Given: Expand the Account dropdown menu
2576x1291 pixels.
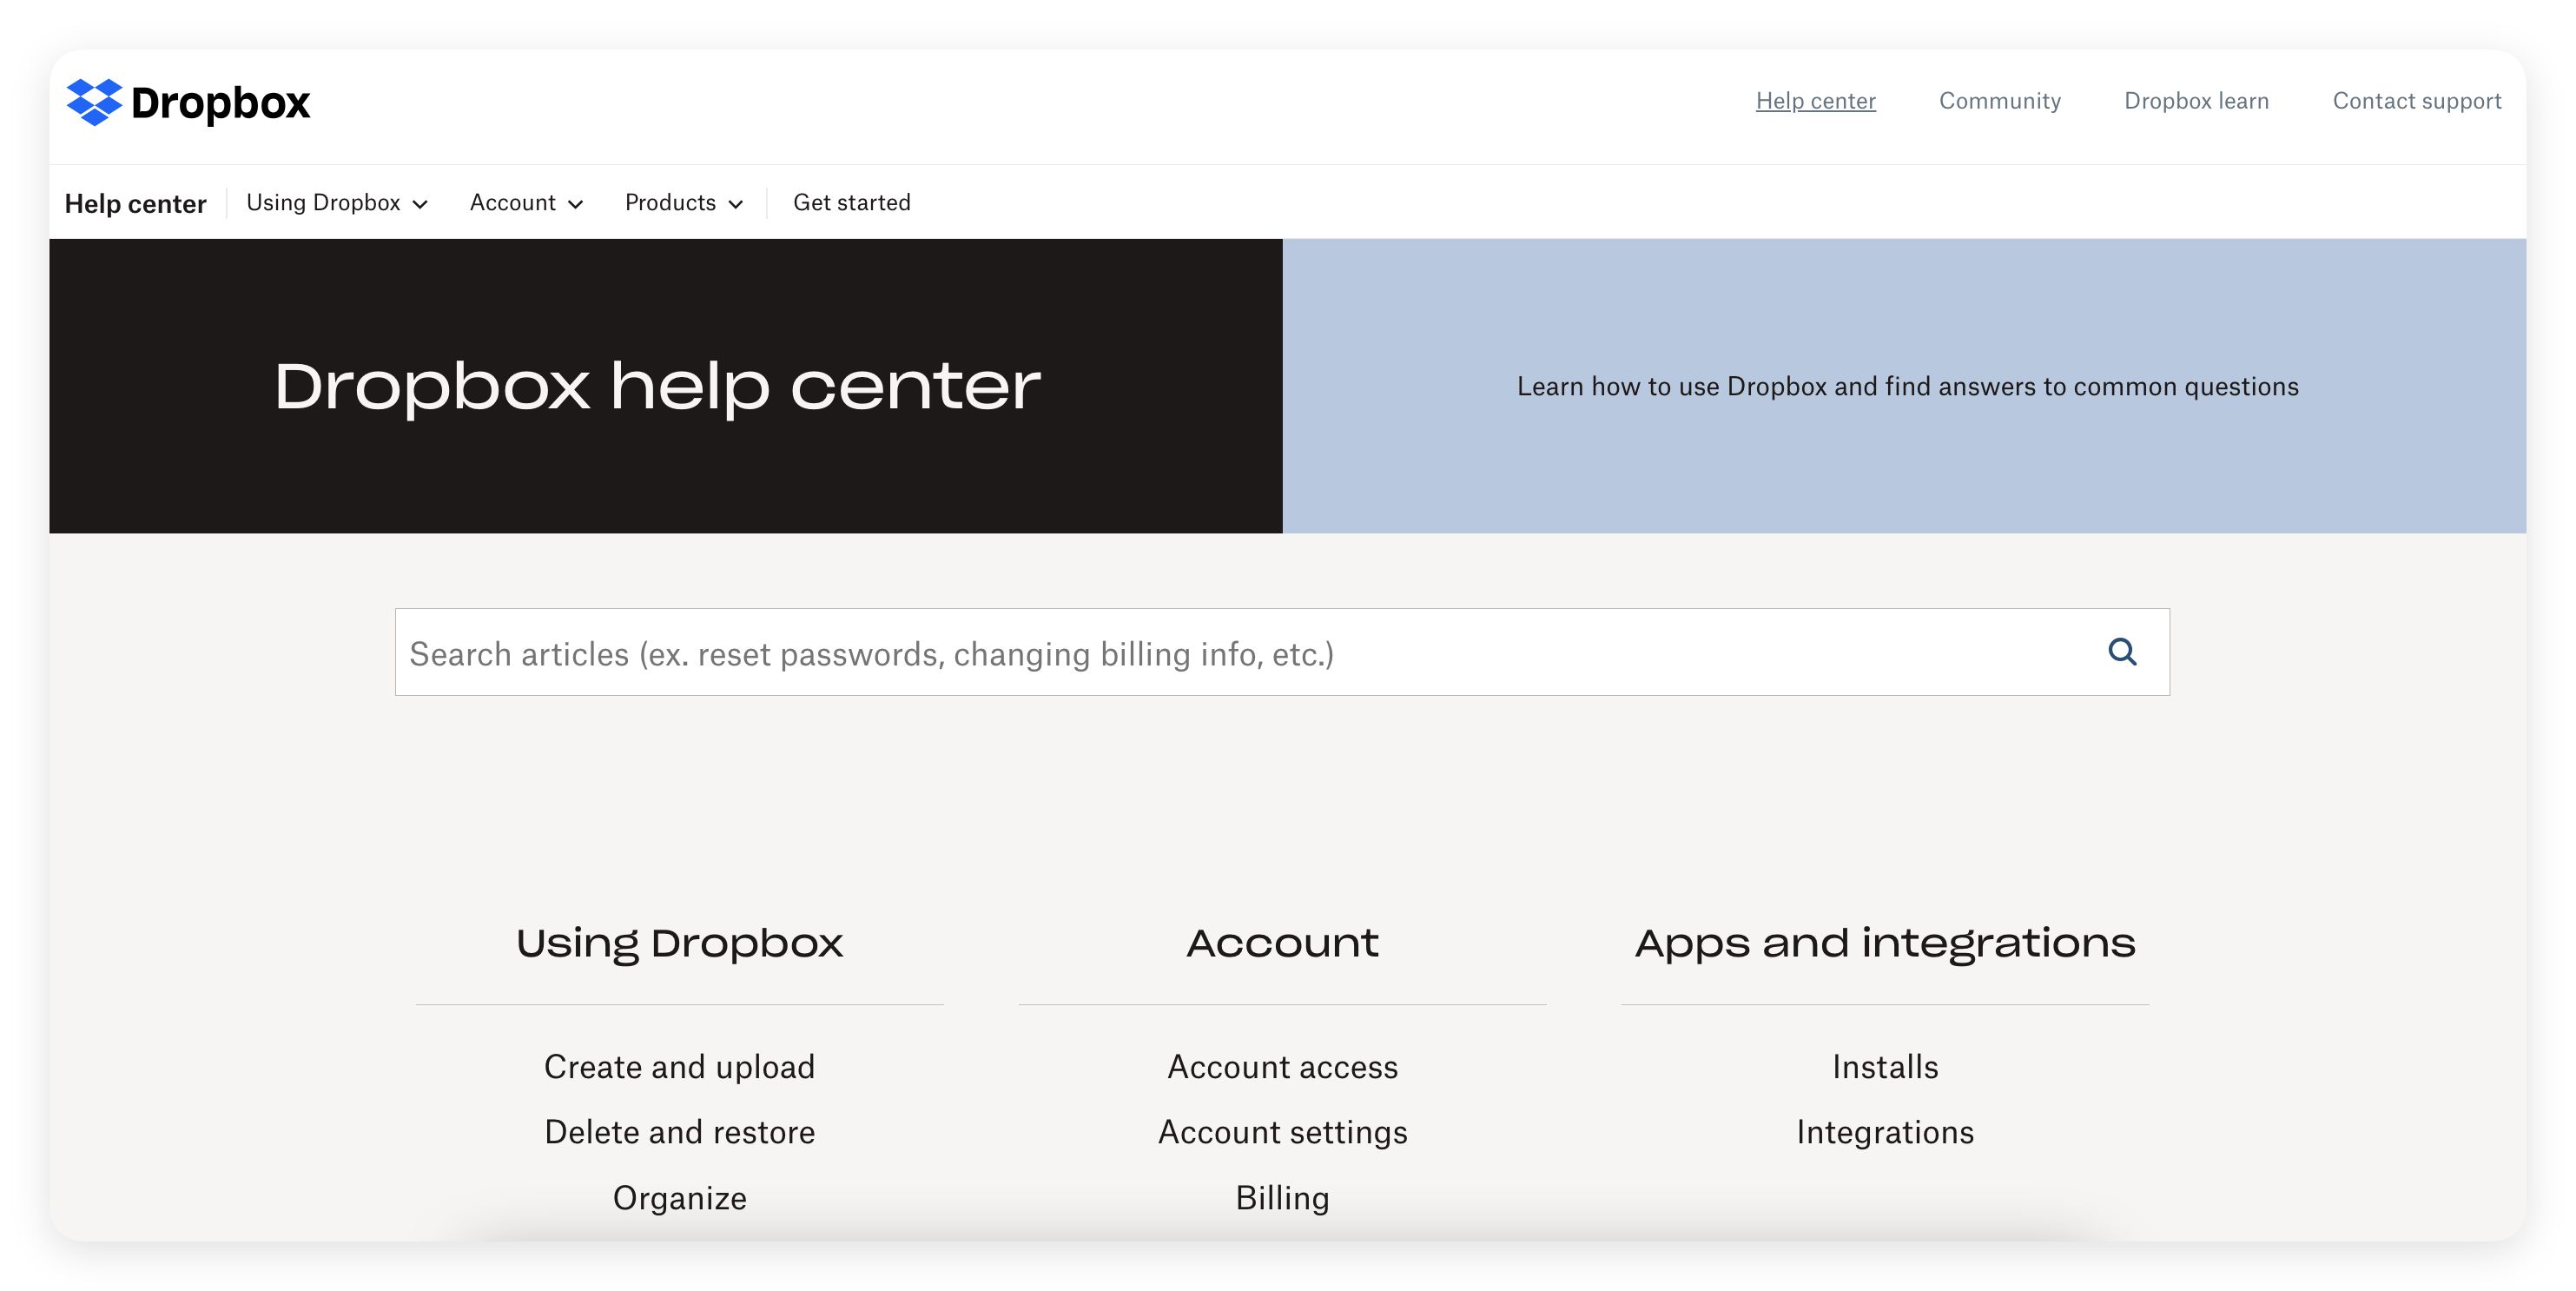Looking at the screenshot, I should pos(526,203).
